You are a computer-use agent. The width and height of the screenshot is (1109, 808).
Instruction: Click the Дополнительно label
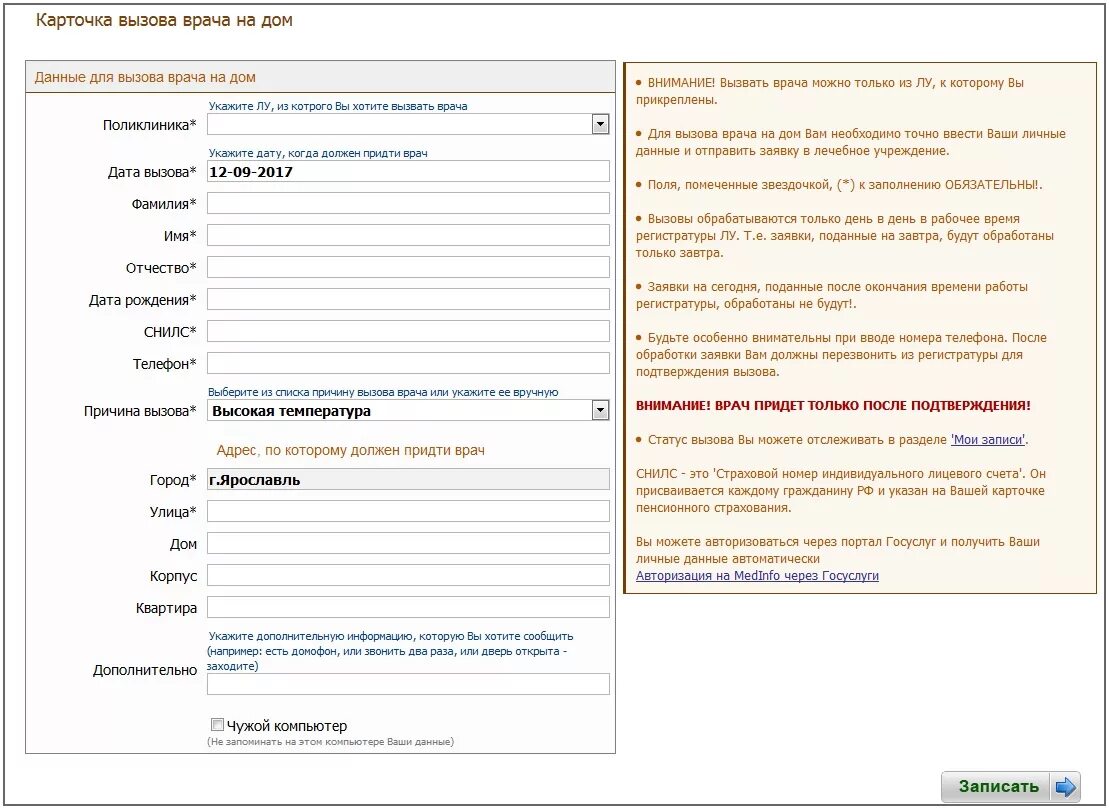(145, 670)
